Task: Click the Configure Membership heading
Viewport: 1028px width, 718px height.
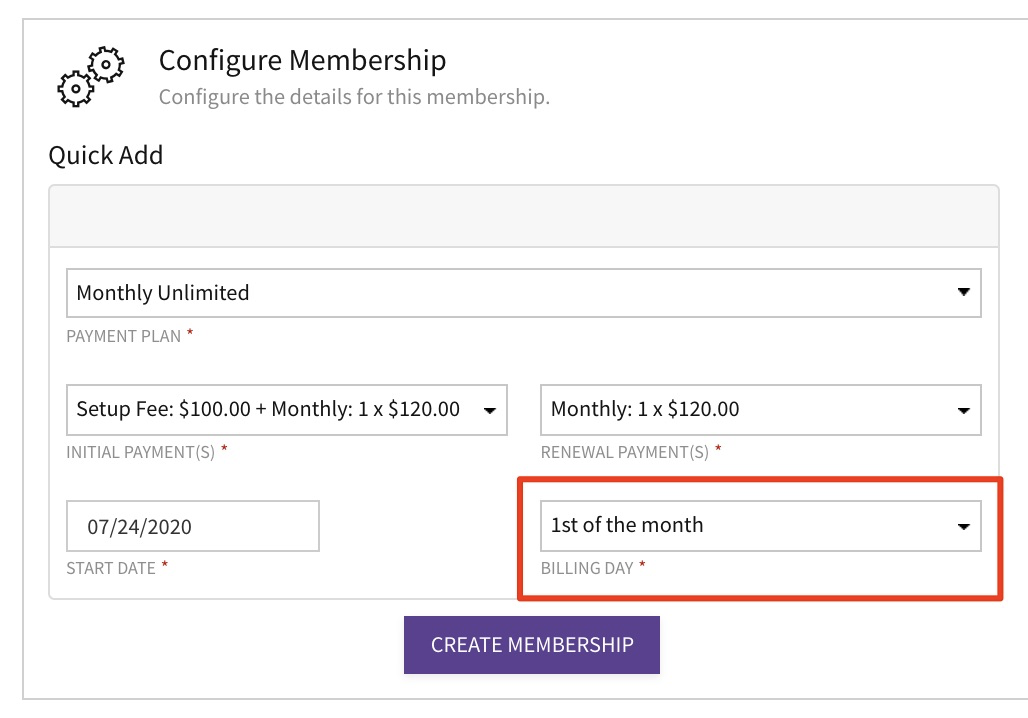Action: pos(302,60)
